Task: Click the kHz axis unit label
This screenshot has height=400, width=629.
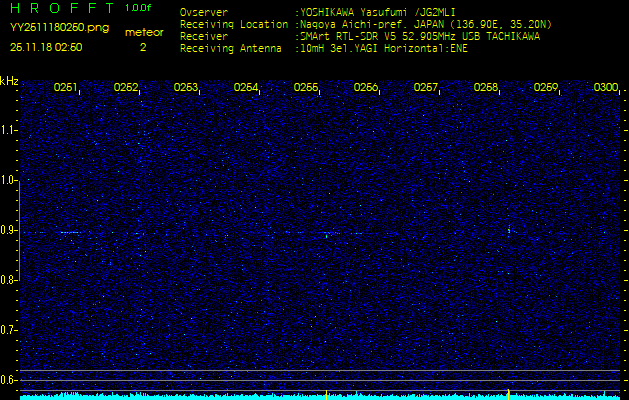Action: tap(9, 81)
